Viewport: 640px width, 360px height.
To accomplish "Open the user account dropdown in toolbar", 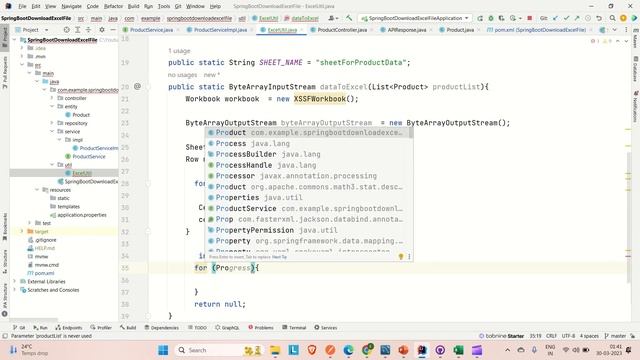I will (334, 18).
